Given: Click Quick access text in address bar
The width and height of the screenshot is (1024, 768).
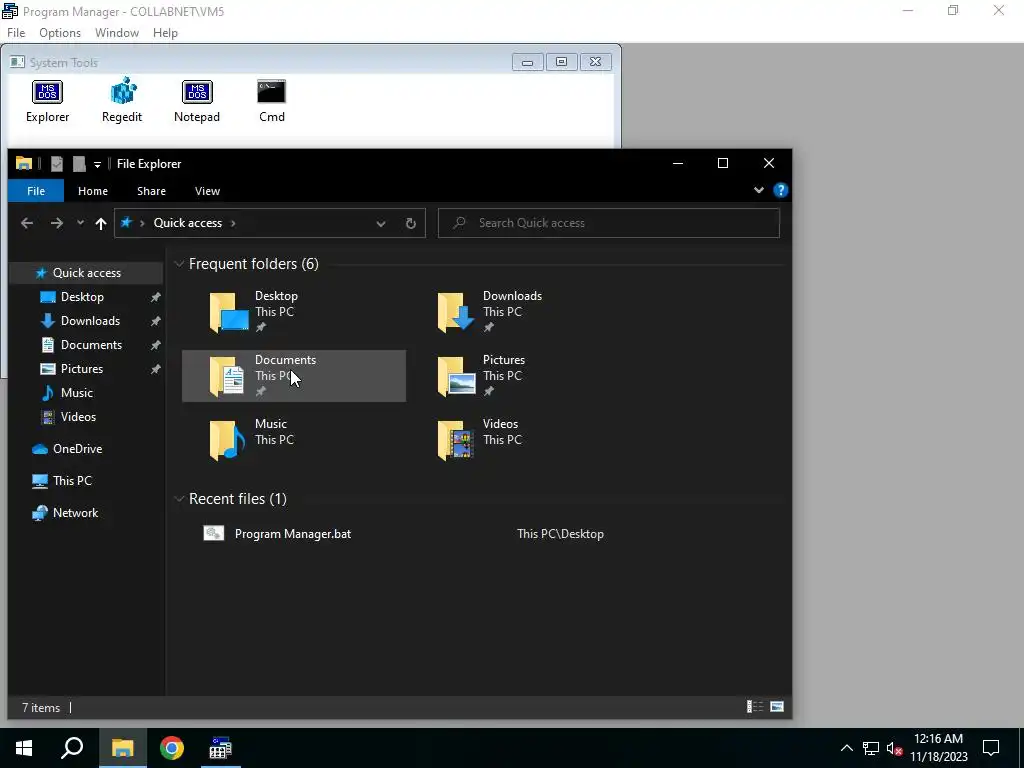Looking at the screenshot, I should 188,223.
